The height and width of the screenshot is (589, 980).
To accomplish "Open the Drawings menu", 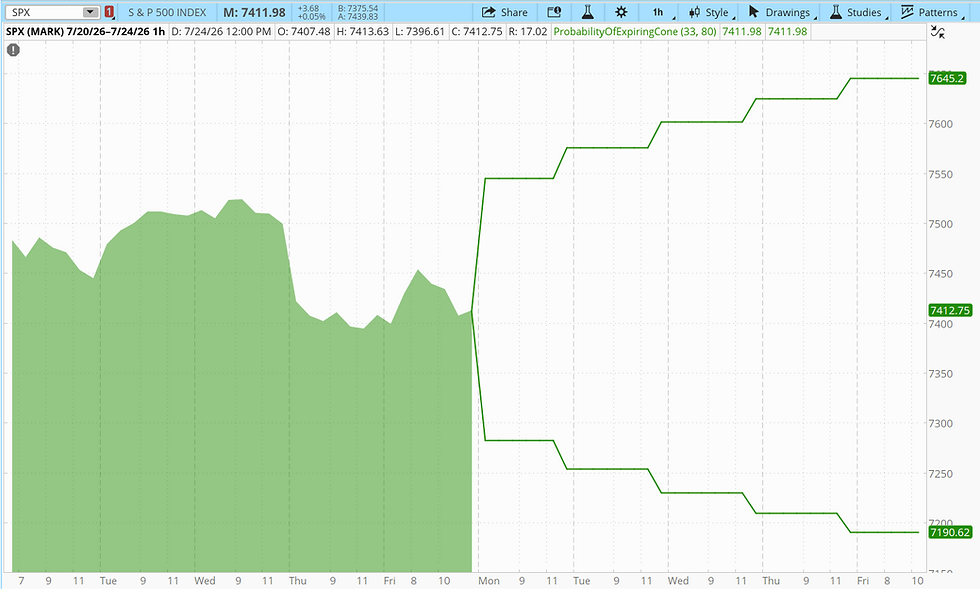I will click(x=781, y=13).
